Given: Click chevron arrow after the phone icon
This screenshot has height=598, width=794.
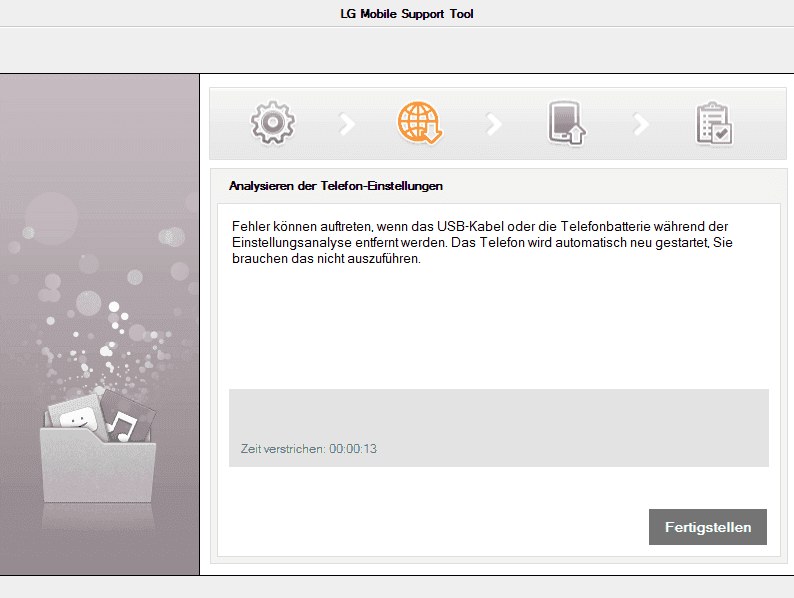Looking at the screenshot, I should pos(641,124).
